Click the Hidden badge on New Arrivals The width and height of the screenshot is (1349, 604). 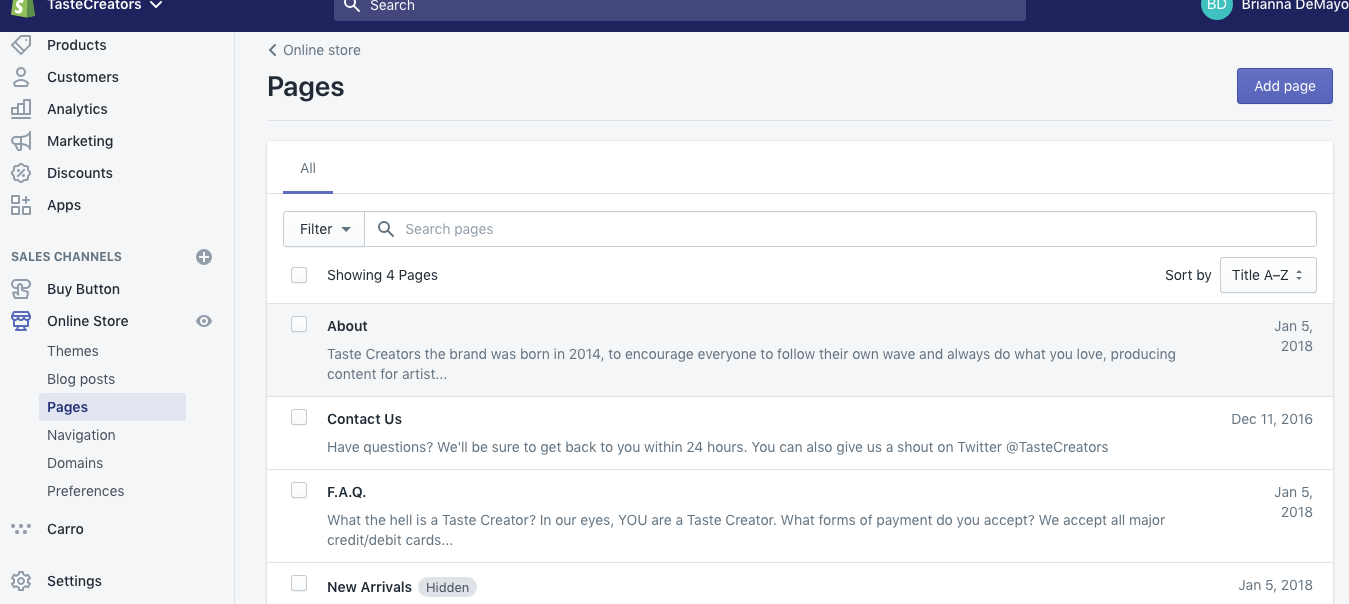[x=447, y=587]
